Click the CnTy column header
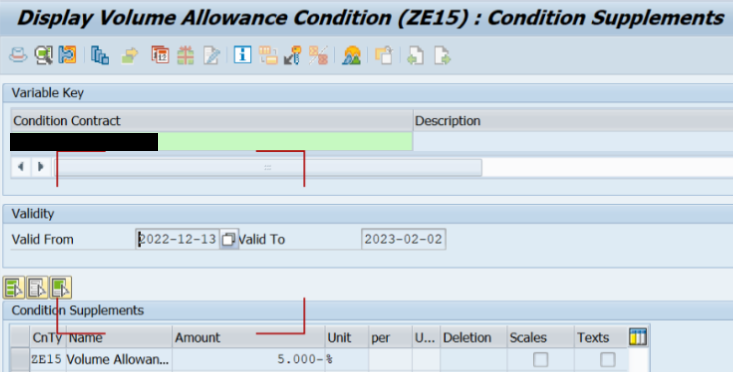The height and width of the screenshot is (372, 733). tap(48, 337)
